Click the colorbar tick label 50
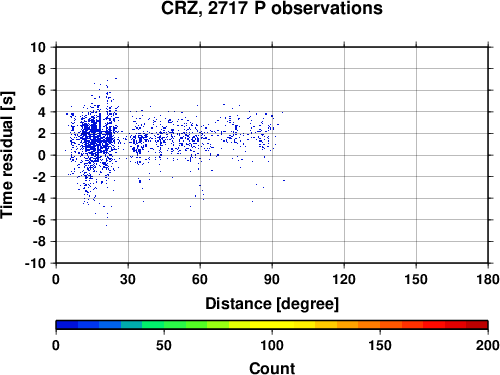The height and width of the screenshot is (375, 500). [164, 345]
